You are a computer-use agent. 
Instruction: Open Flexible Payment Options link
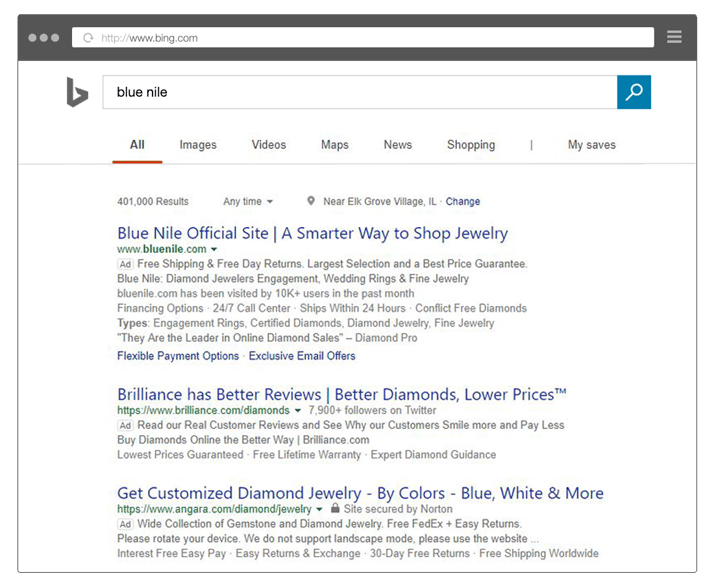pos(178,356)
